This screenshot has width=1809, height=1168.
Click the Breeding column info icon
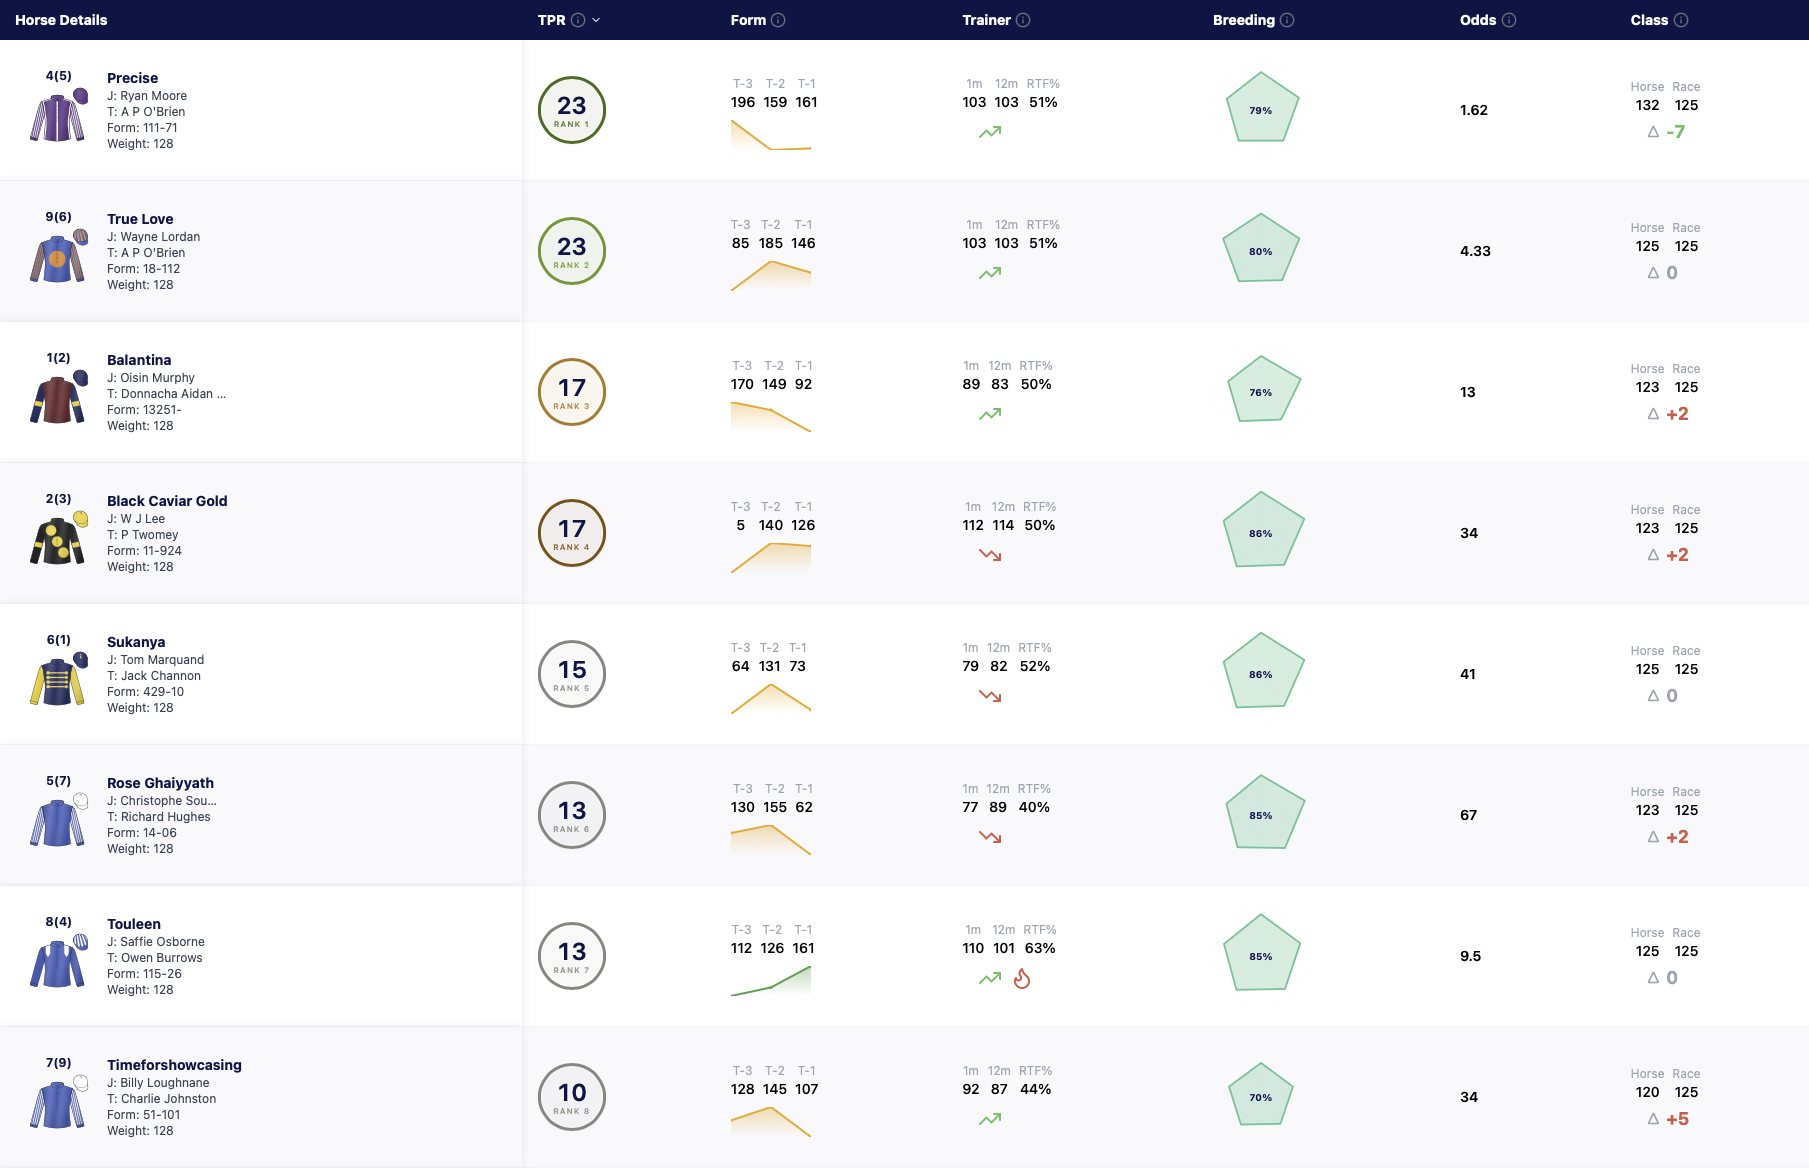(x=1287, y=20)
